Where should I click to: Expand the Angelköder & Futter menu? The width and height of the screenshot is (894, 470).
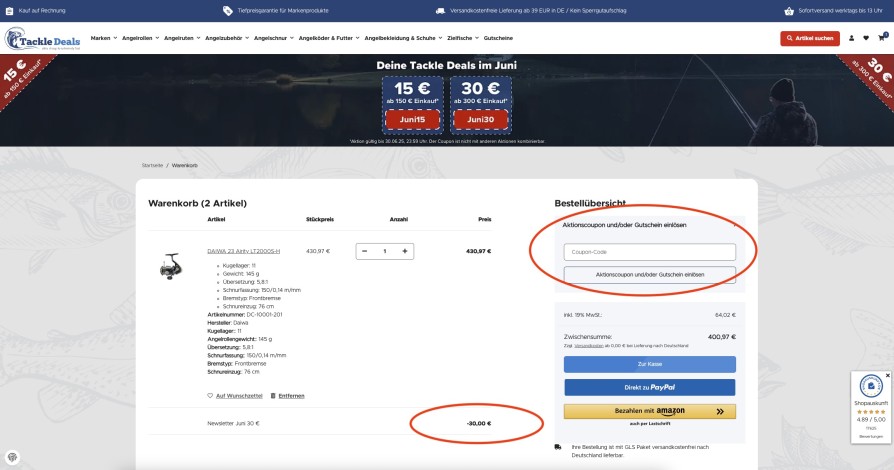[x=329, y=38]
